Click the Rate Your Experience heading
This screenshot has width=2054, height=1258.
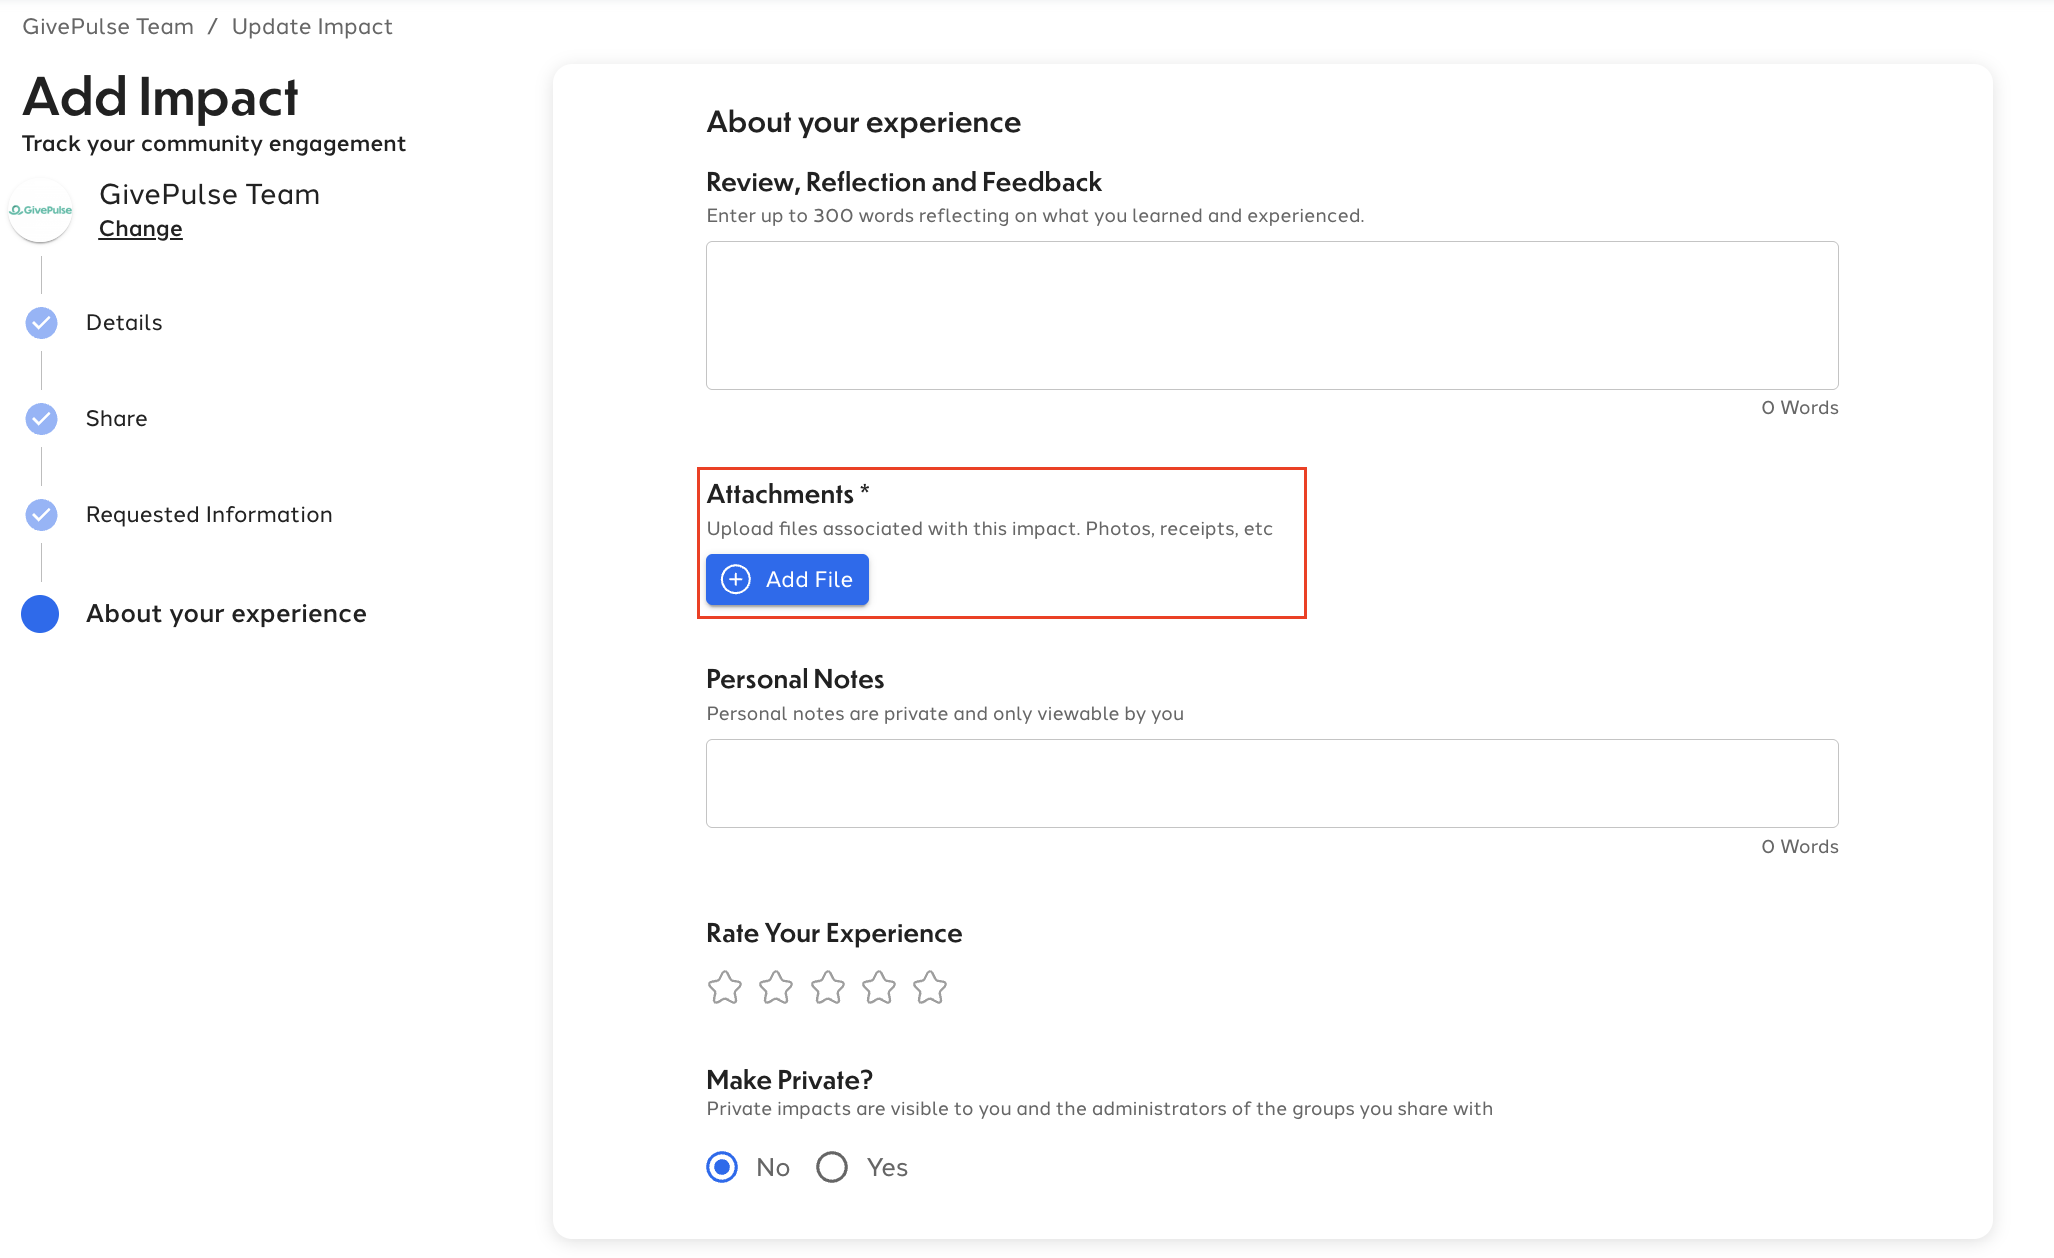coord(834,933)
